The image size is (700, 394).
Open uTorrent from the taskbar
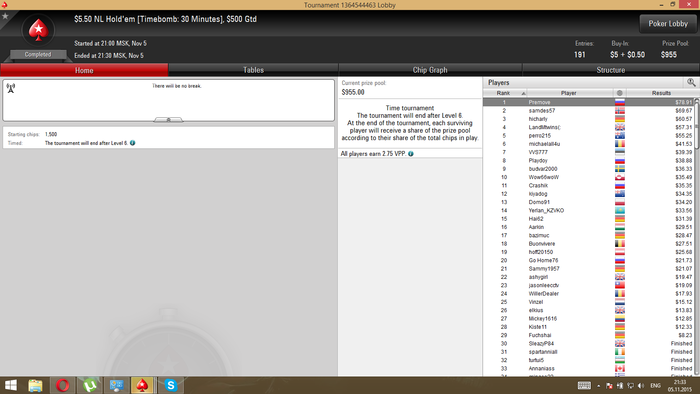[90, 385]
